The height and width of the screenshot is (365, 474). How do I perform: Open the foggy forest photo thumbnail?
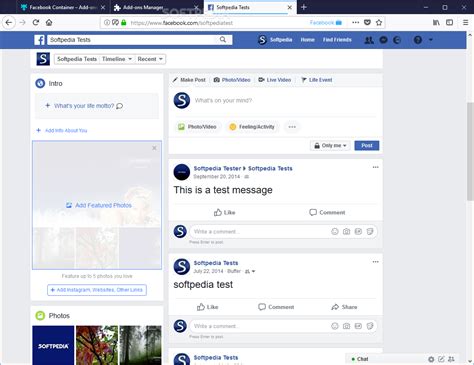pyautogui.click(x=140, y=345)
